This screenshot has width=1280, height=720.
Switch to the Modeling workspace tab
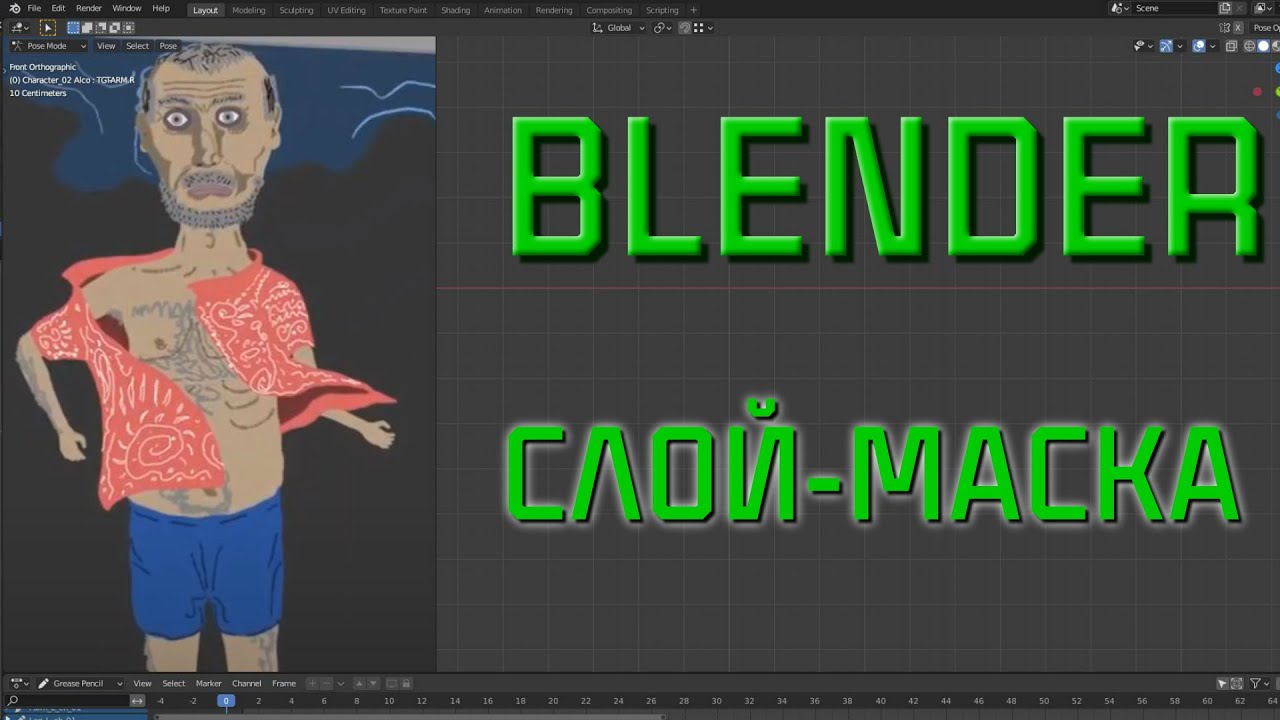pos(249,10)
